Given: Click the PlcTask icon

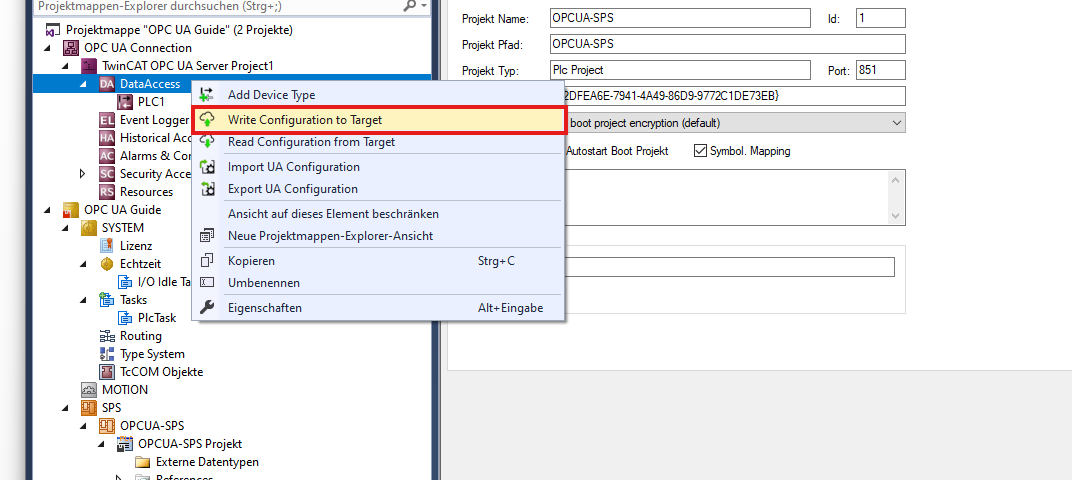Looking at the screenshot, I should 125,317.
